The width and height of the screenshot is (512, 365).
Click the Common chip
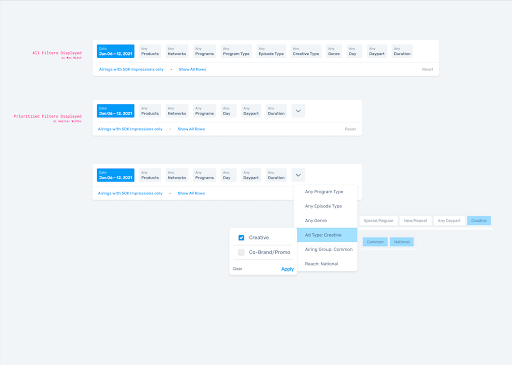[x=375, y=242]
